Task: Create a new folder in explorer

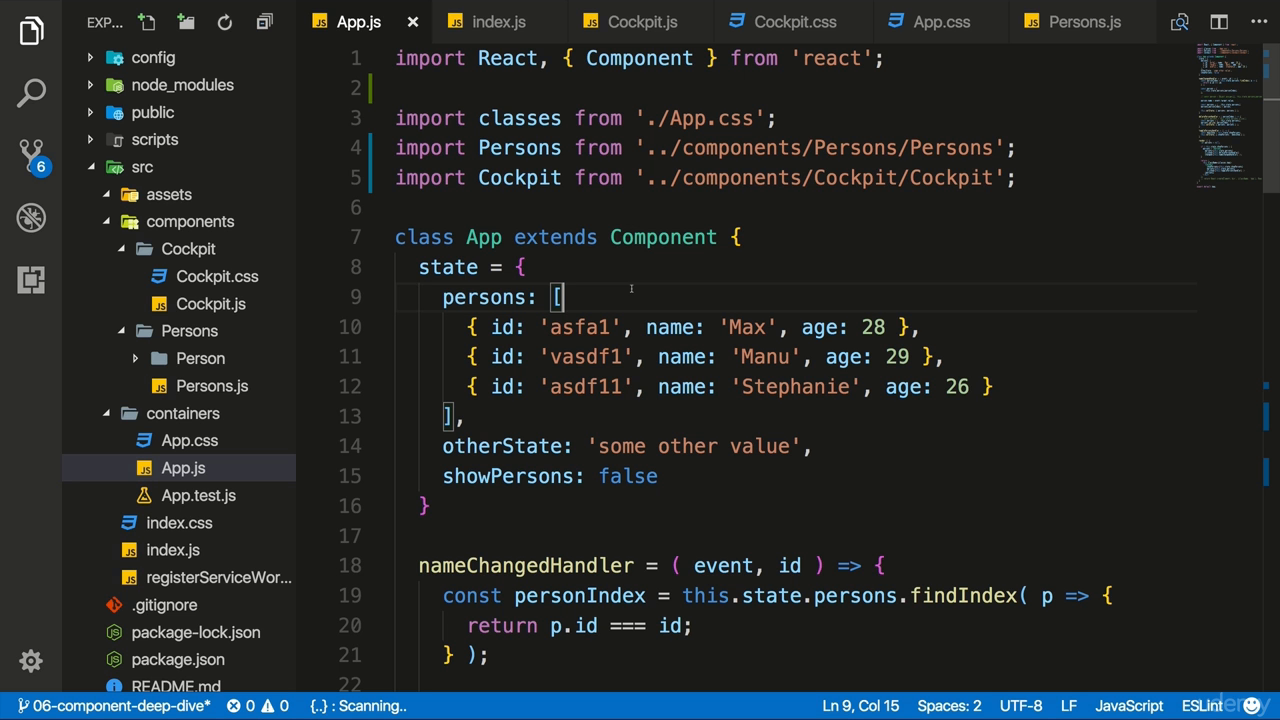Action: point(186,22)
